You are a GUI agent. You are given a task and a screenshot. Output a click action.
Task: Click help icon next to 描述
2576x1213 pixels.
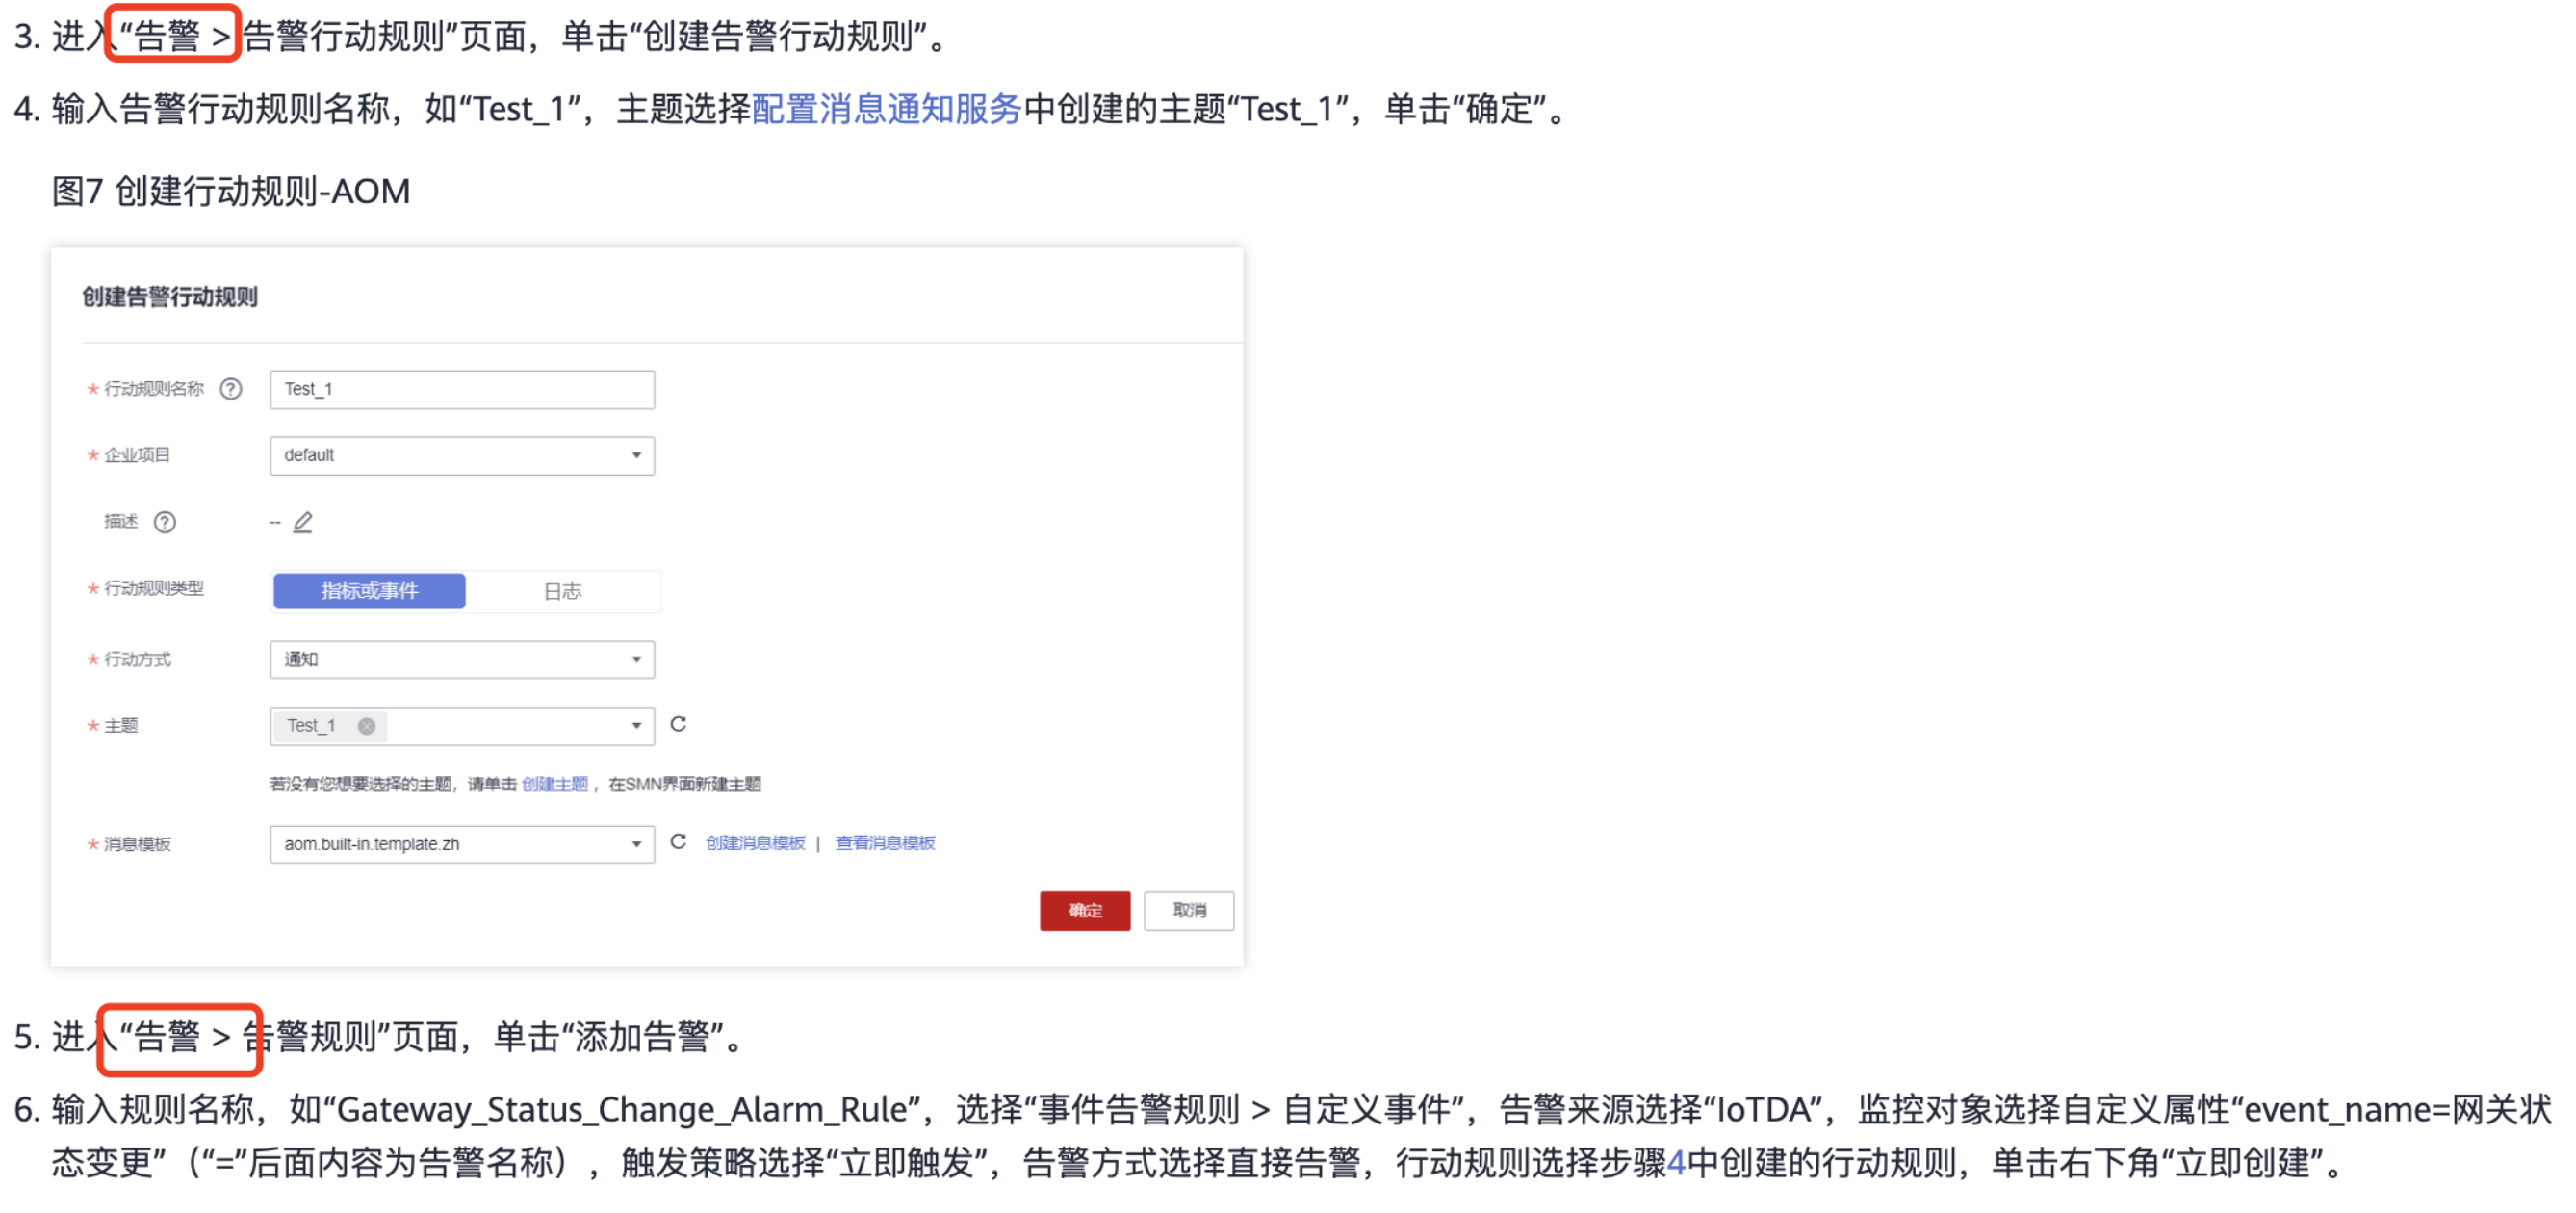click(165, 522)
